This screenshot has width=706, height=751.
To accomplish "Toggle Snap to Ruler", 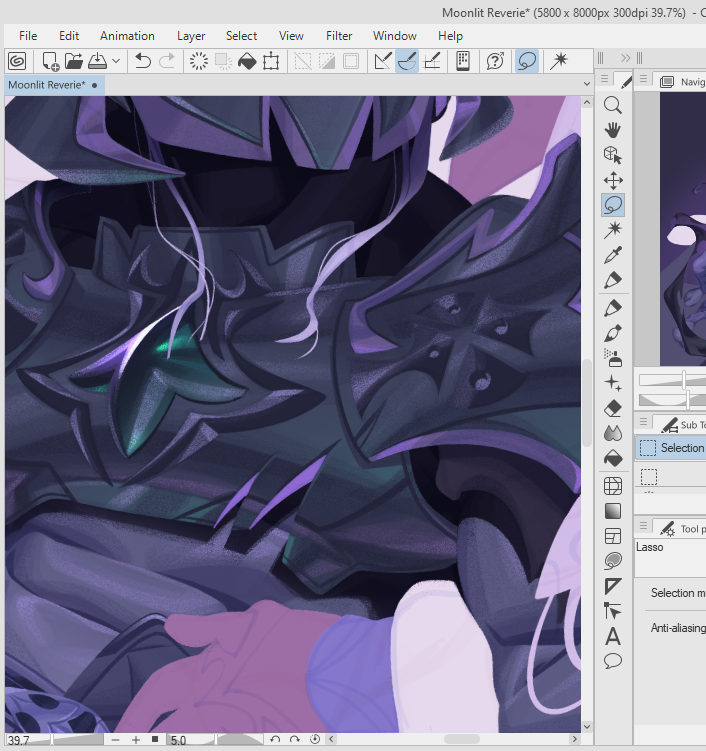I will (383, 61).
